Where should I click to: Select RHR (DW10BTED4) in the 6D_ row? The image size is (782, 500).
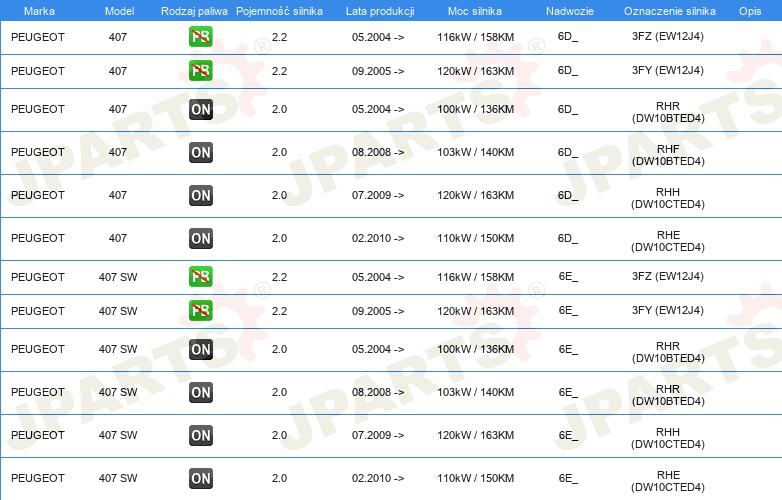click(668, 112)
